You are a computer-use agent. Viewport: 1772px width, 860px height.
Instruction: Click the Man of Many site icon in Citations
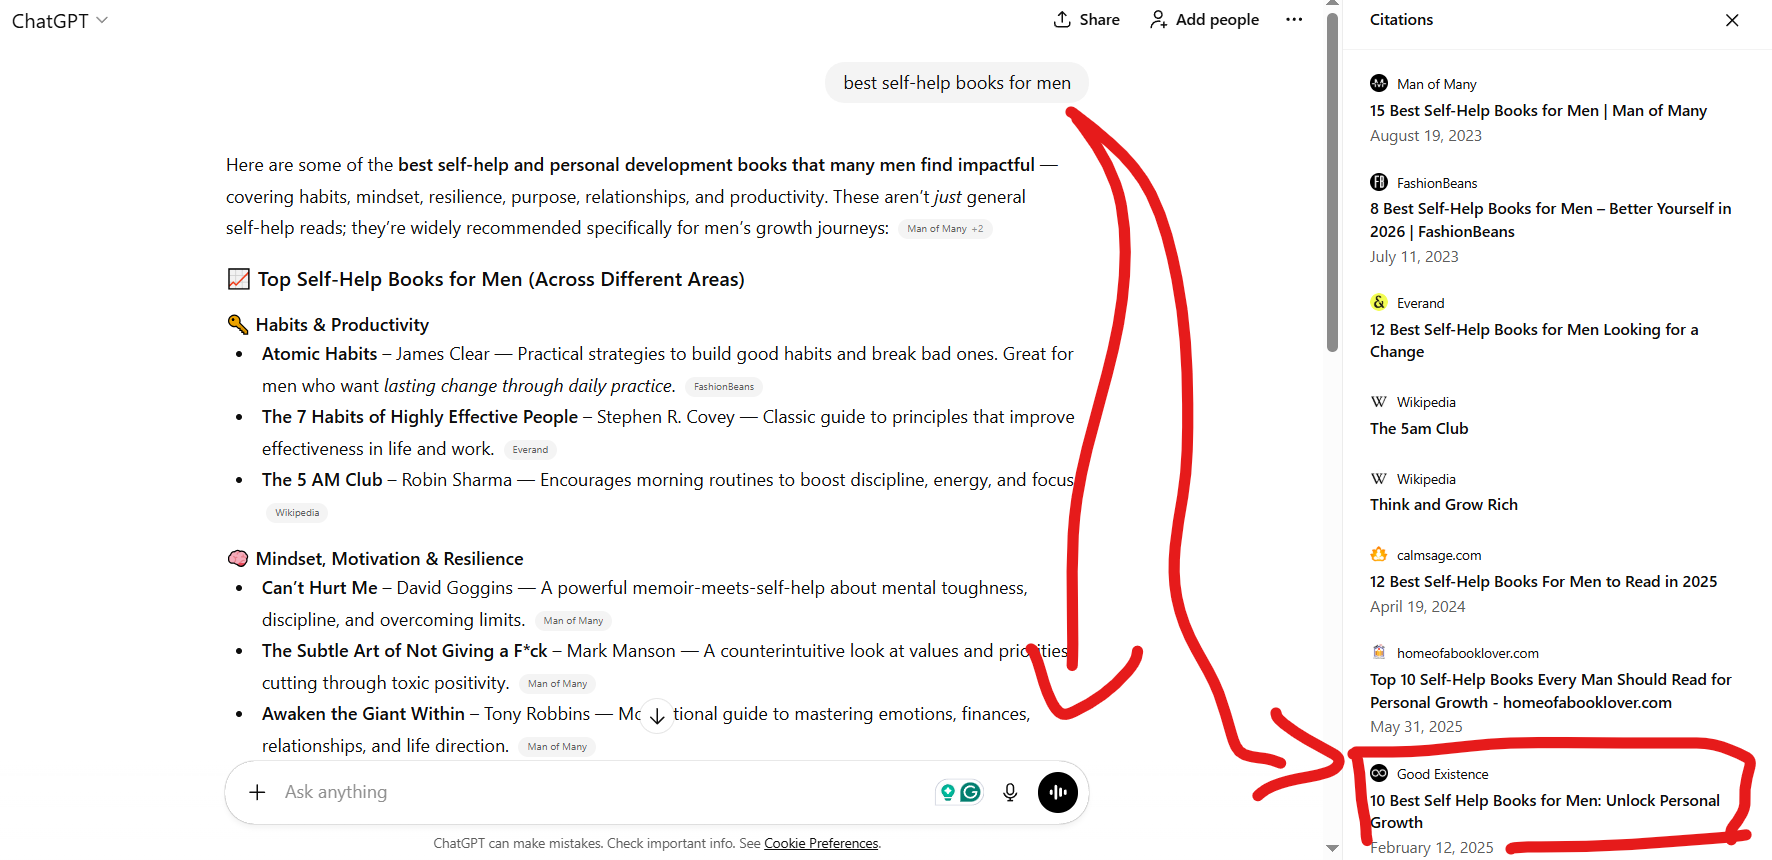(x=1379, y=83)
